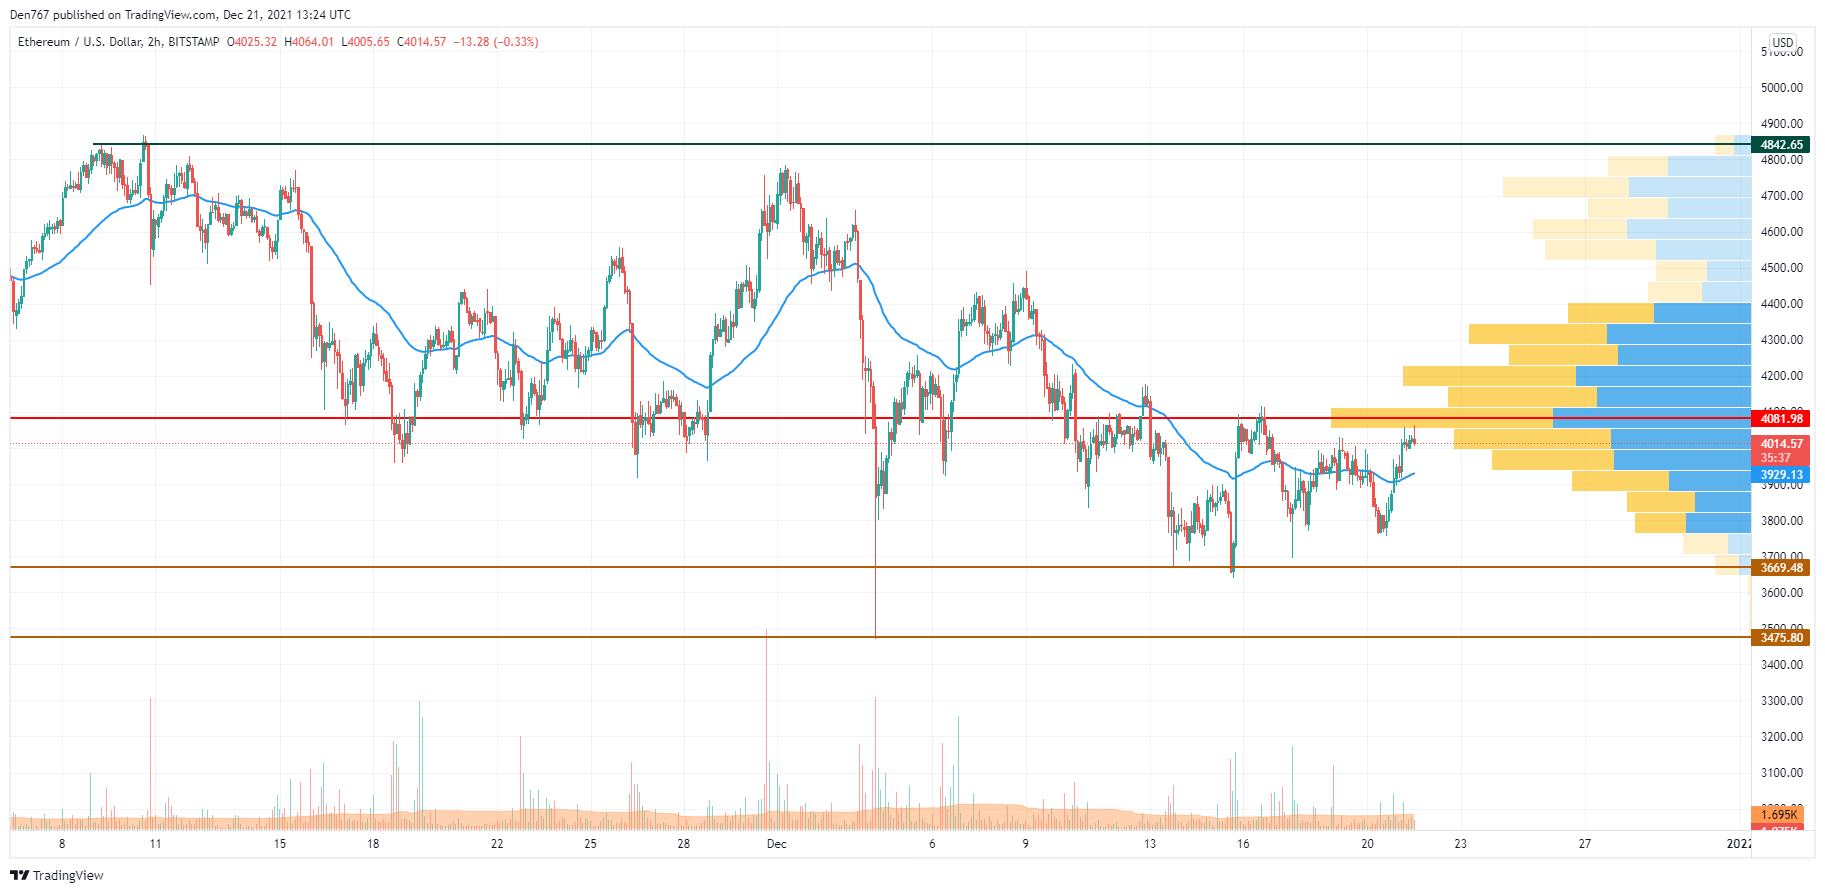Click the high value H4064.01
This screenshot has width=1825, height=893.
309,42
